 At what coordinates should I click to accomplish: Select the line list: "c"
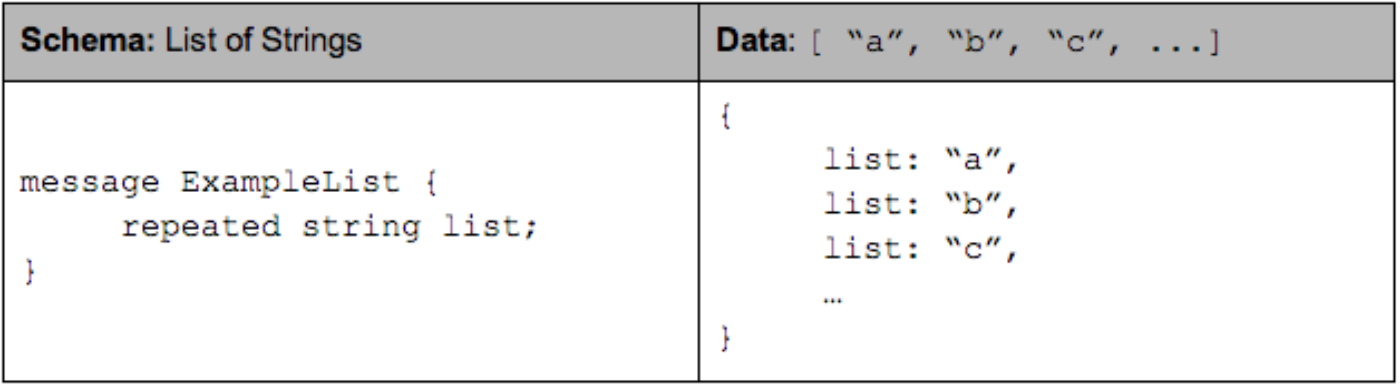coord(920,249)
